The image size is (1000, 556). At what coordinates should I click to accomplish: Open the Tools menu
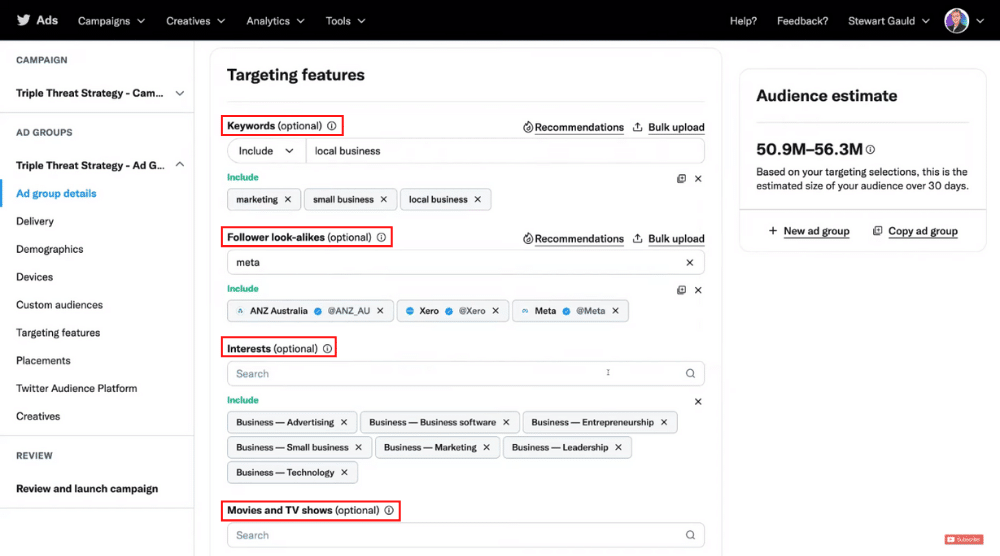(x=346, y=21)
